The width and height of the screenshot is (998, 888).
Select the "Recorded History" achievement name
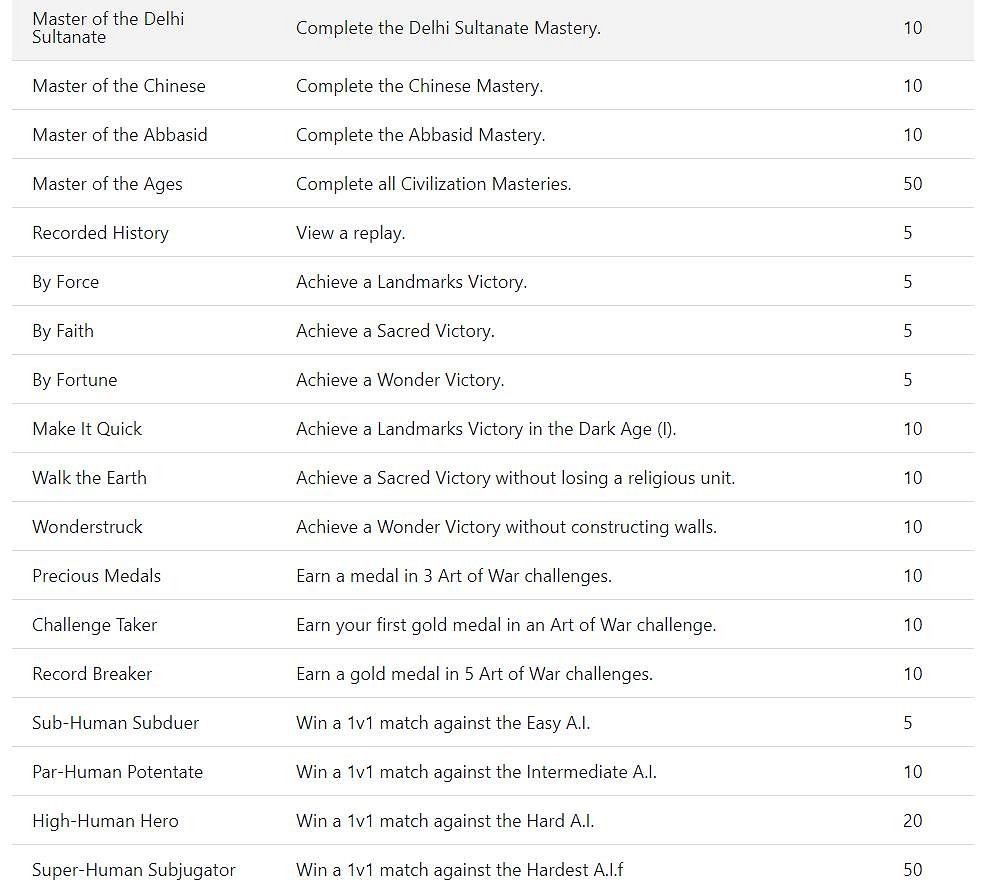100,233
